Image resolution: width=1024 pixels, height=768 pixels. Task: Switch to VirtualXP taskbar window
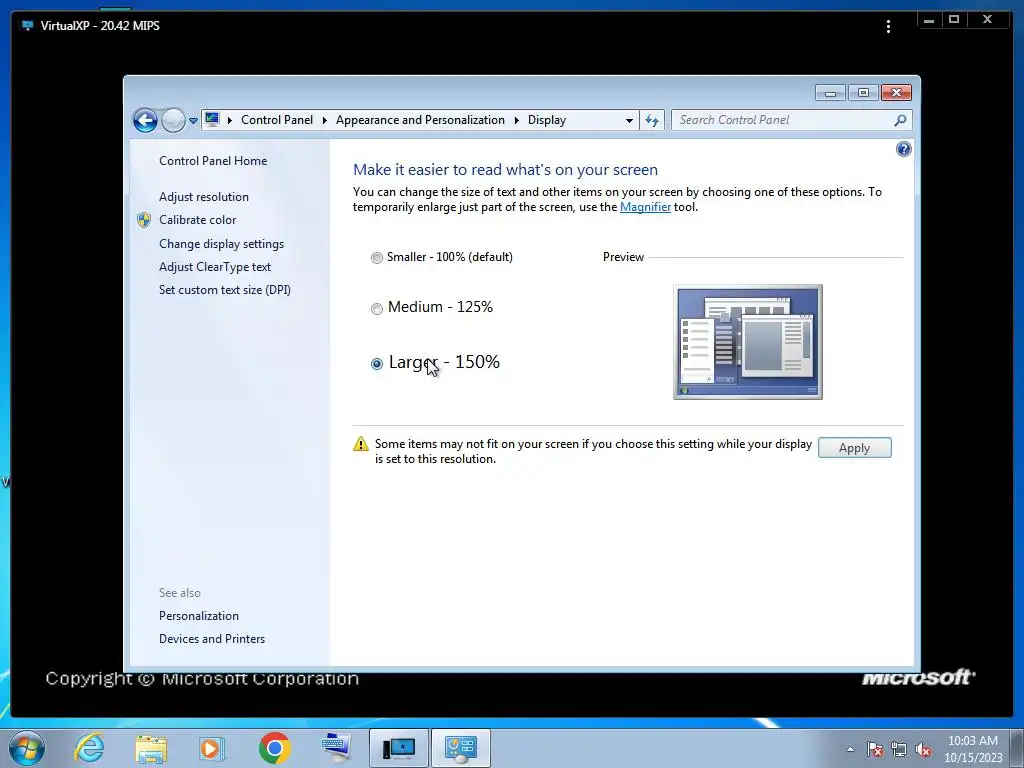(x=398, y=748)
